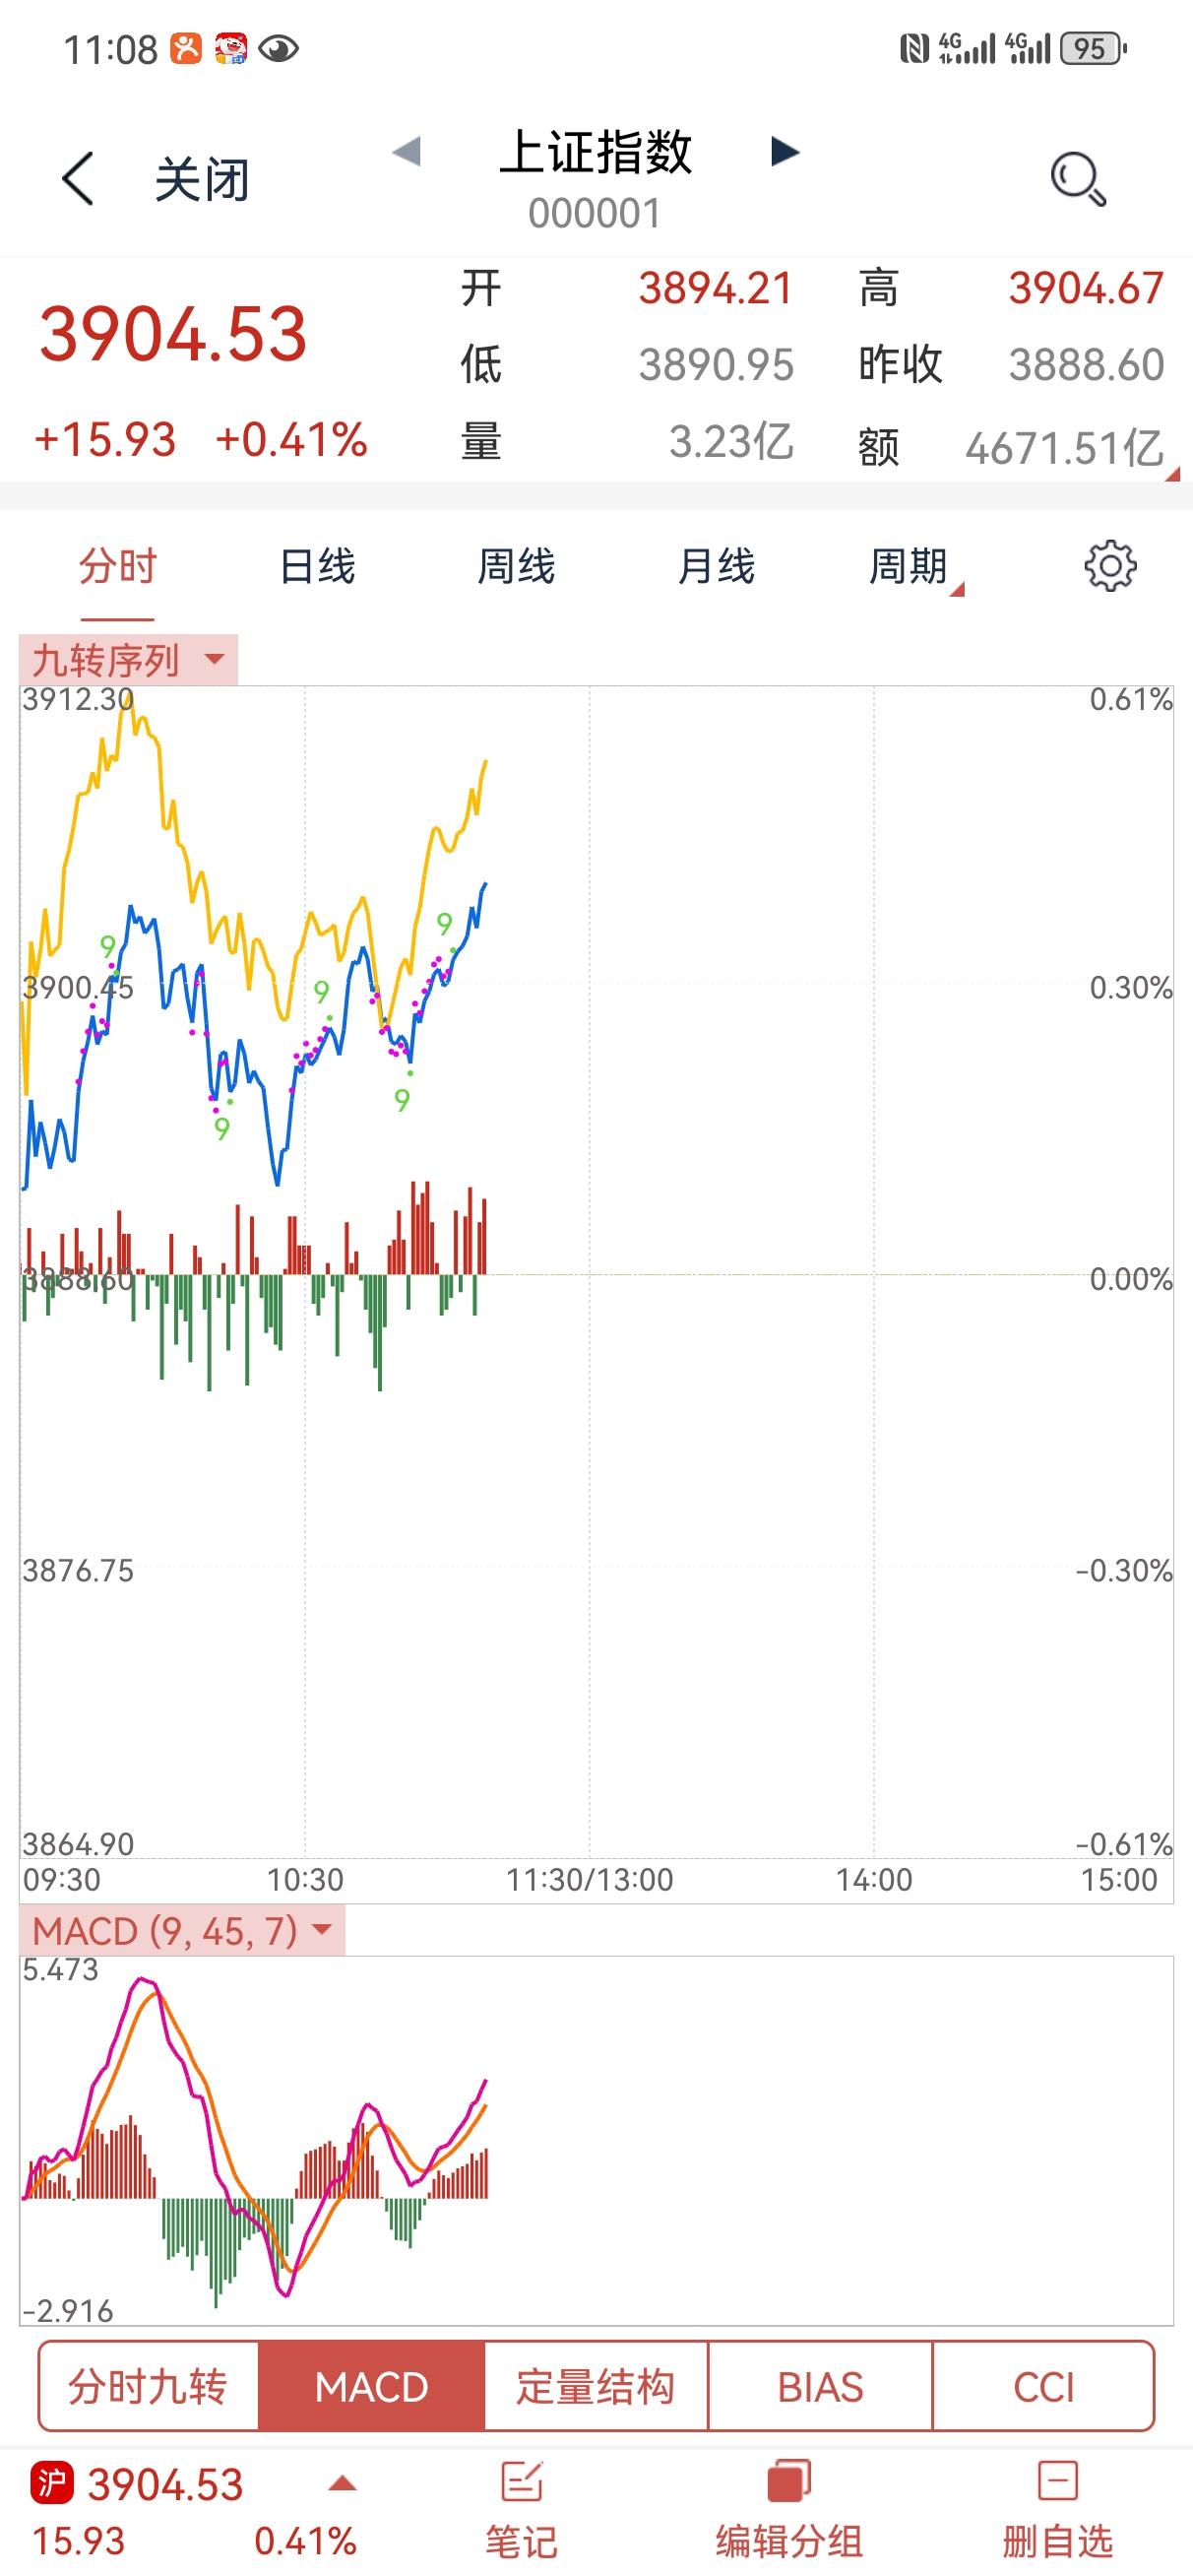Select the BIAS indicator option

820,2387
